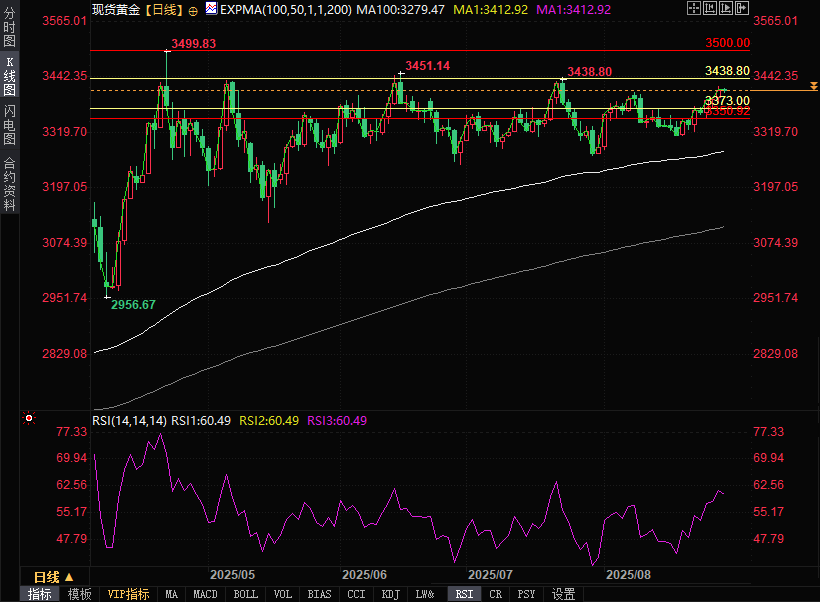Click the EXPMA(100,50,1,1,200) parameter label
The width and height of the screenshot is (820, 602).
pyautogui.click(x=286, y=9)
